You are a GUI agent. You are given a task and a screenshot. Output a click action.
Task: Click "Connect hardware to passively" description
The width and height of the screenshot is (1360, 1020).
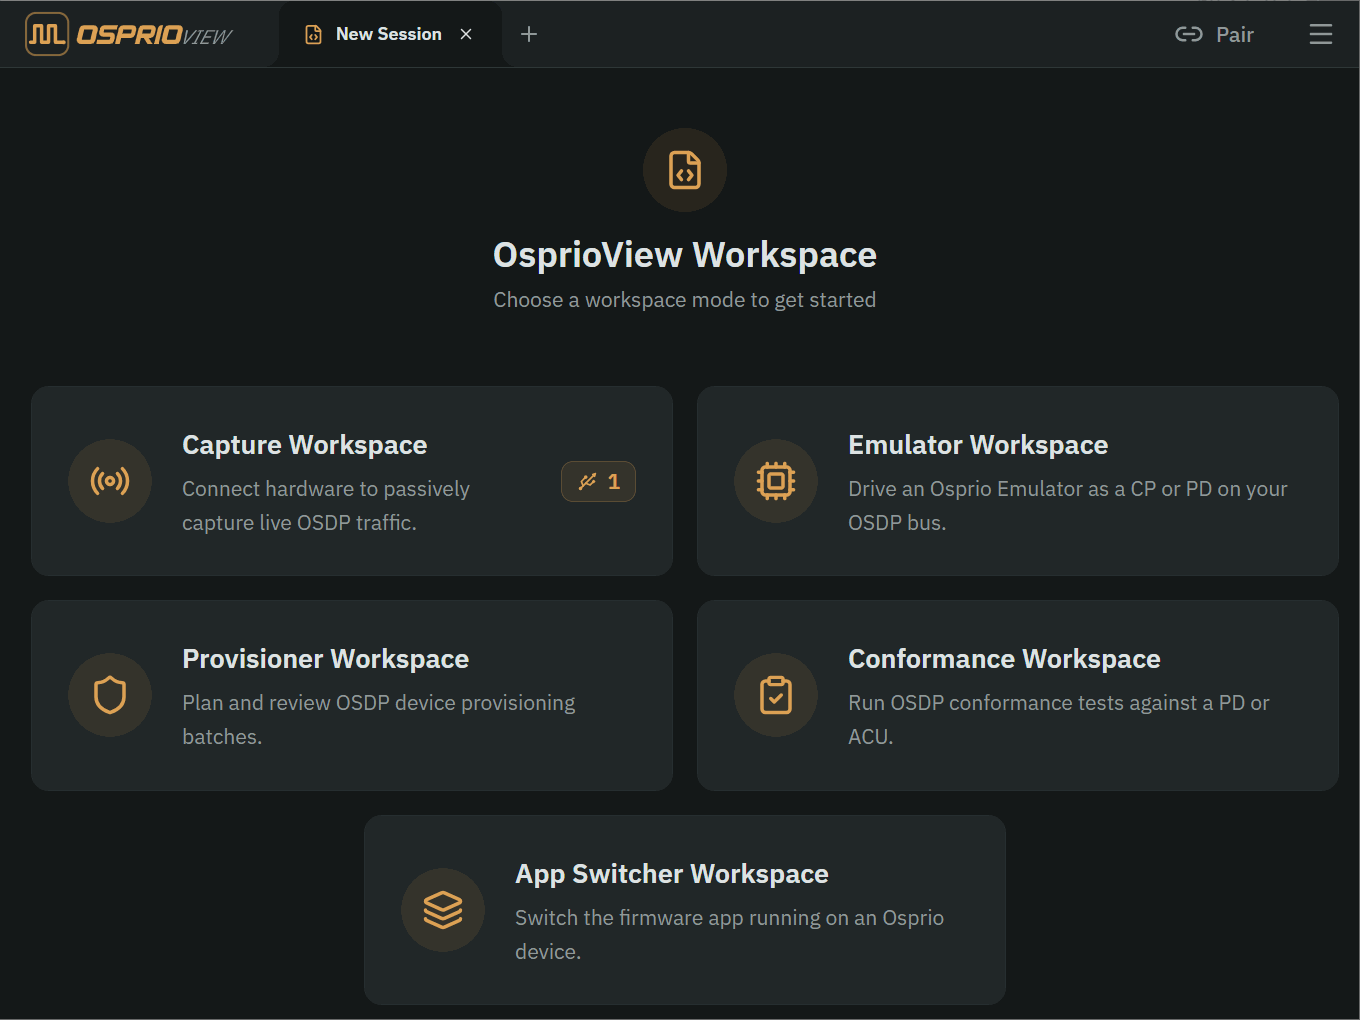pyautogui.click(x=326, y=506)
